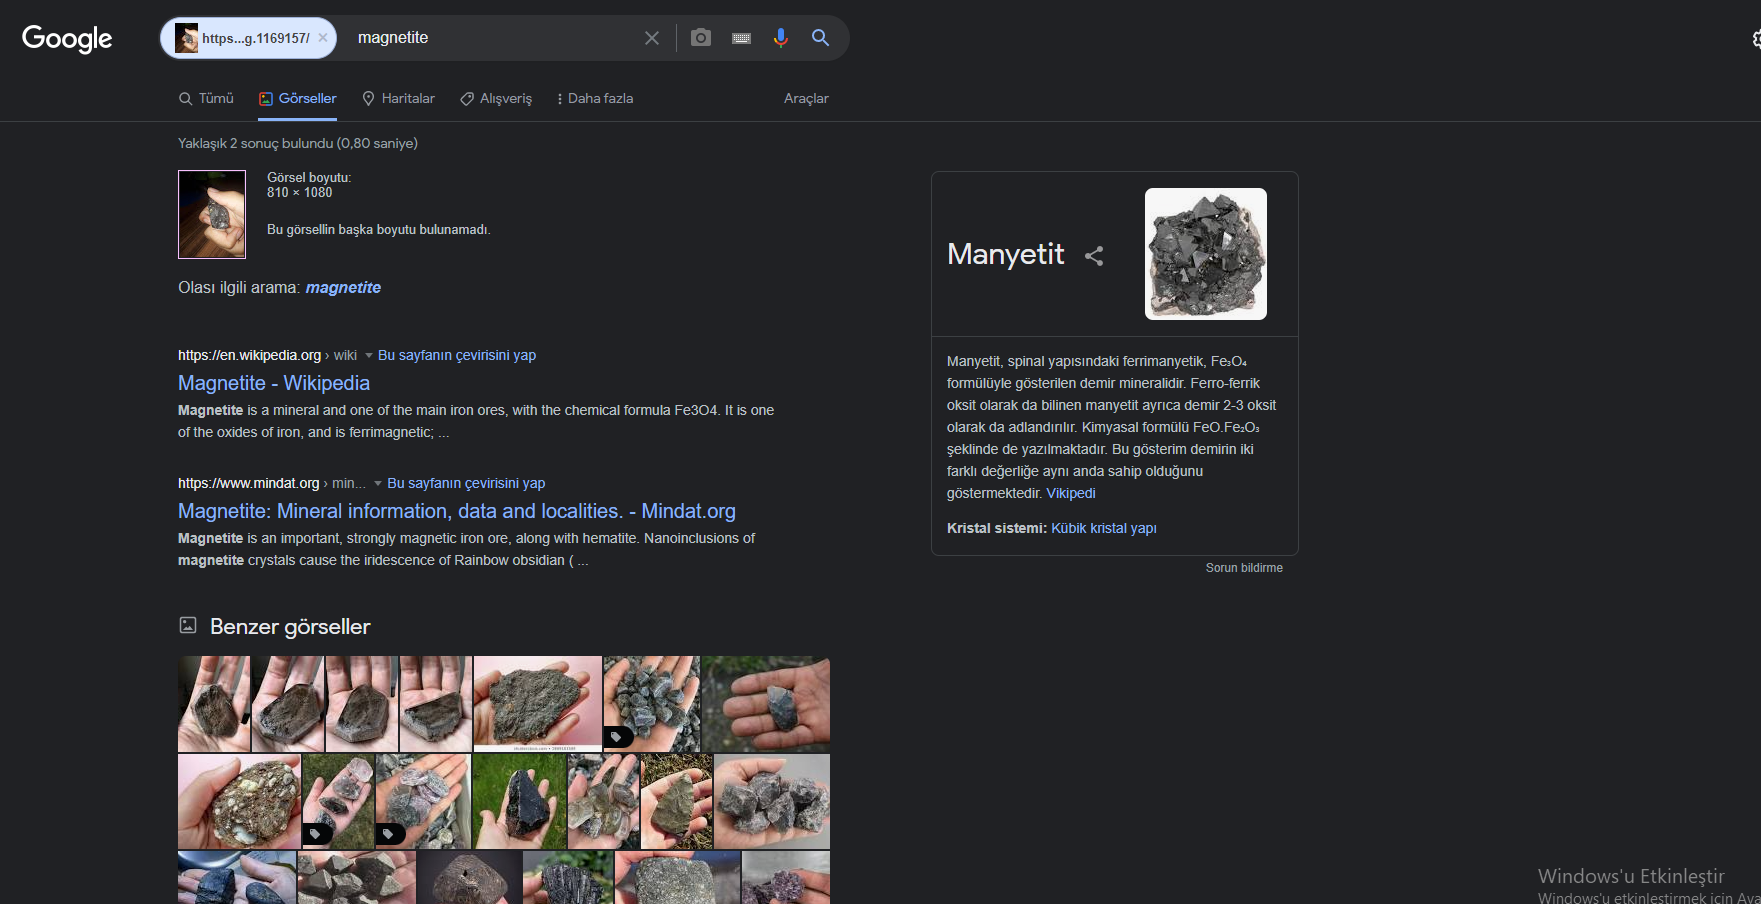This screenshot has height=904, width=1761.
Task: Open the pink-background rock similar image
Action: (538, 704)
